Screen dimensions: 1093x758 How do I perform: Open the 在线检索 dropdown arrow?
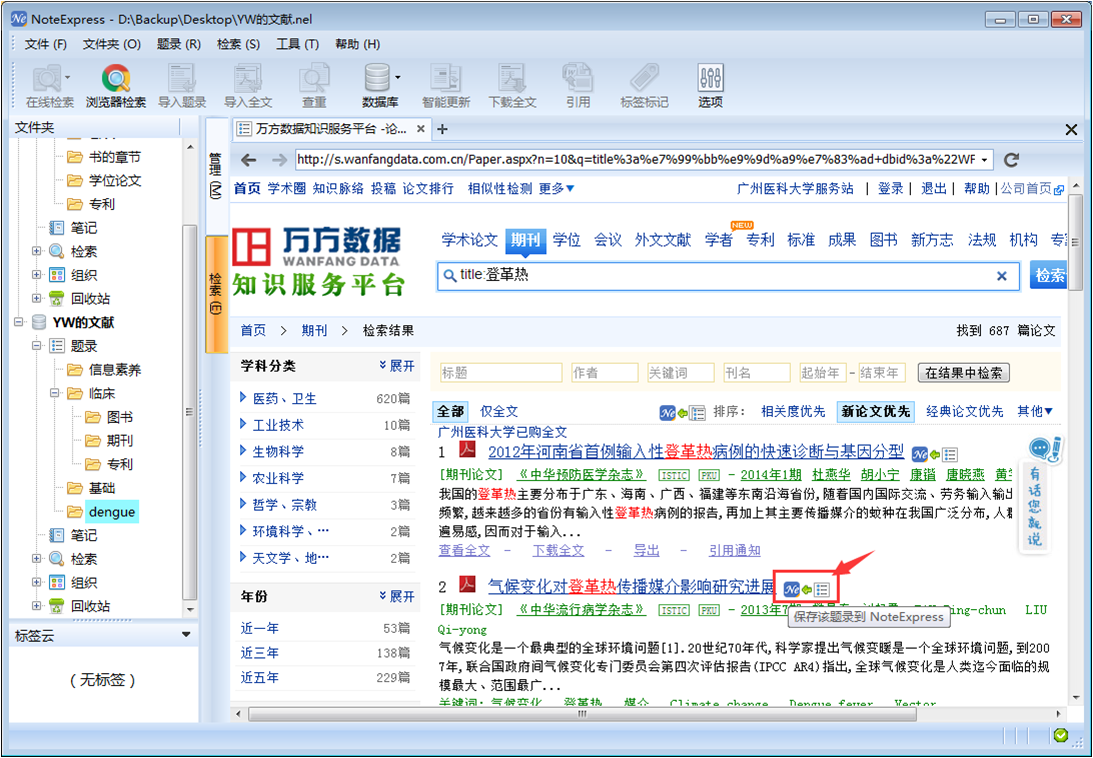click(x=68, y=77)
